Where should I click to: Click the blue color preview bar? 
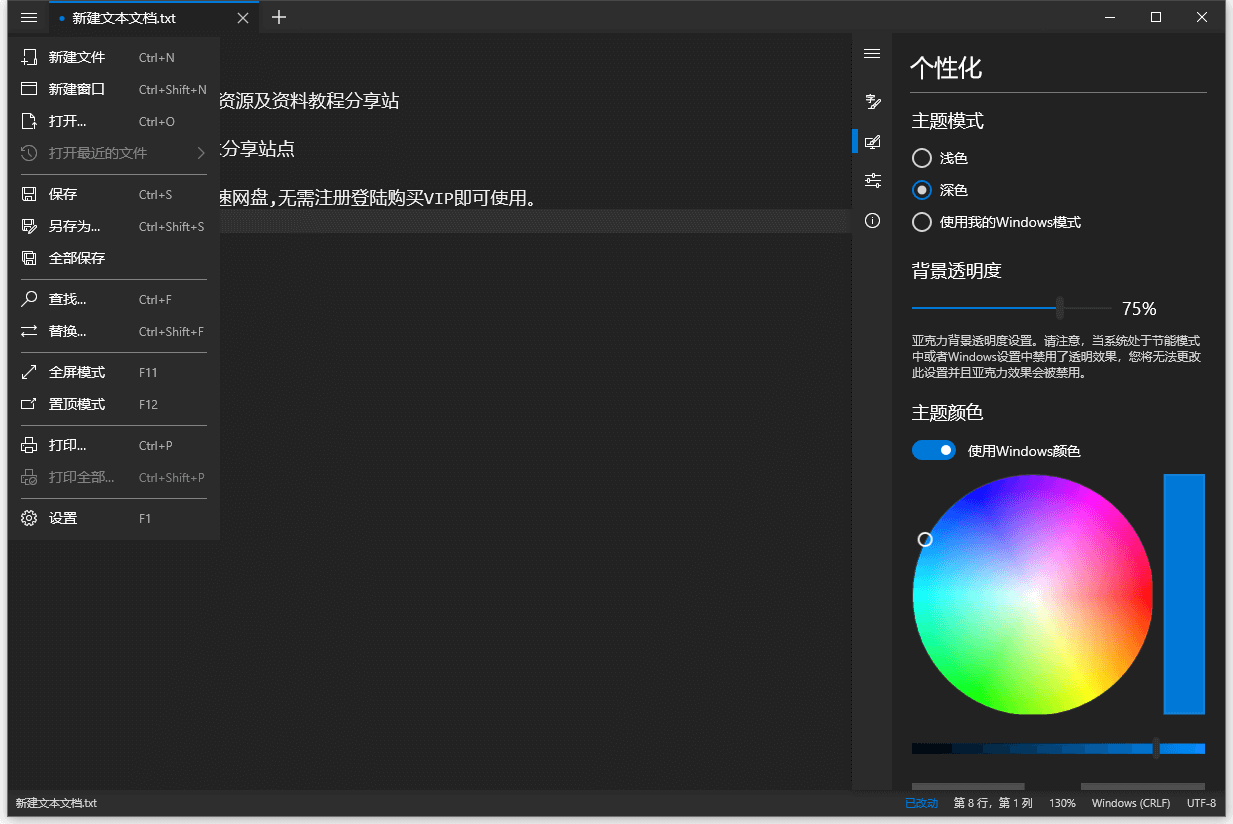[x=1184, y=594]
